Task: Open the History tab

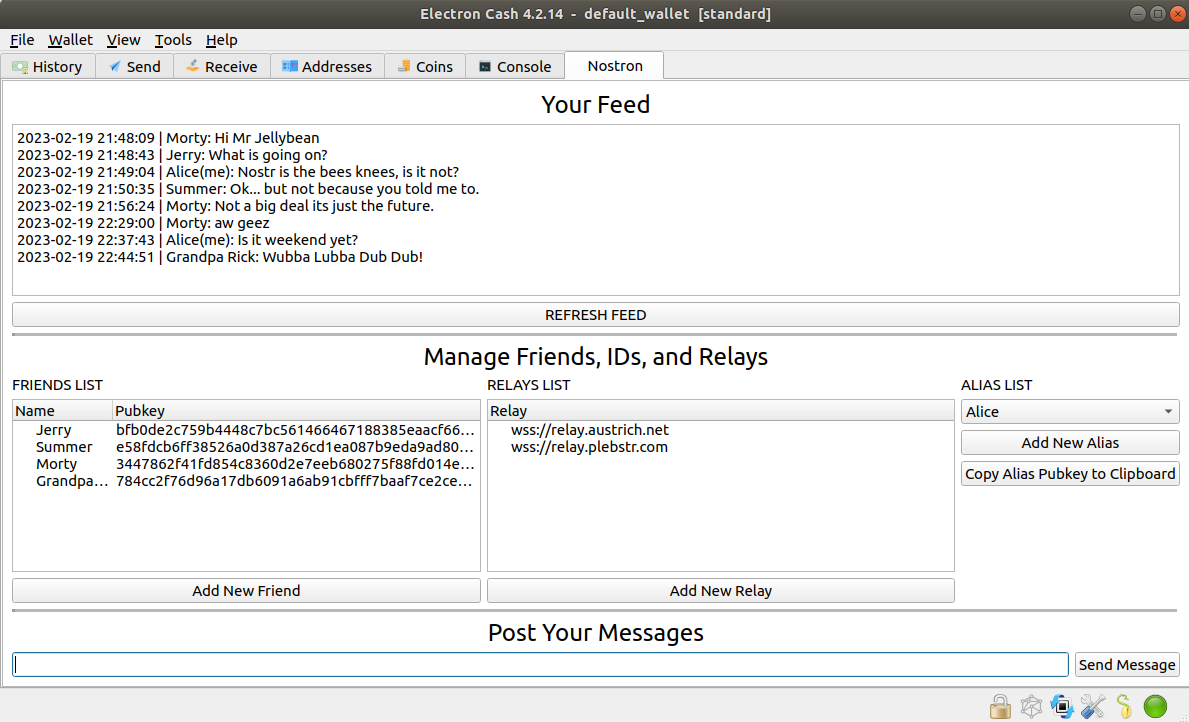Action: 47,67
